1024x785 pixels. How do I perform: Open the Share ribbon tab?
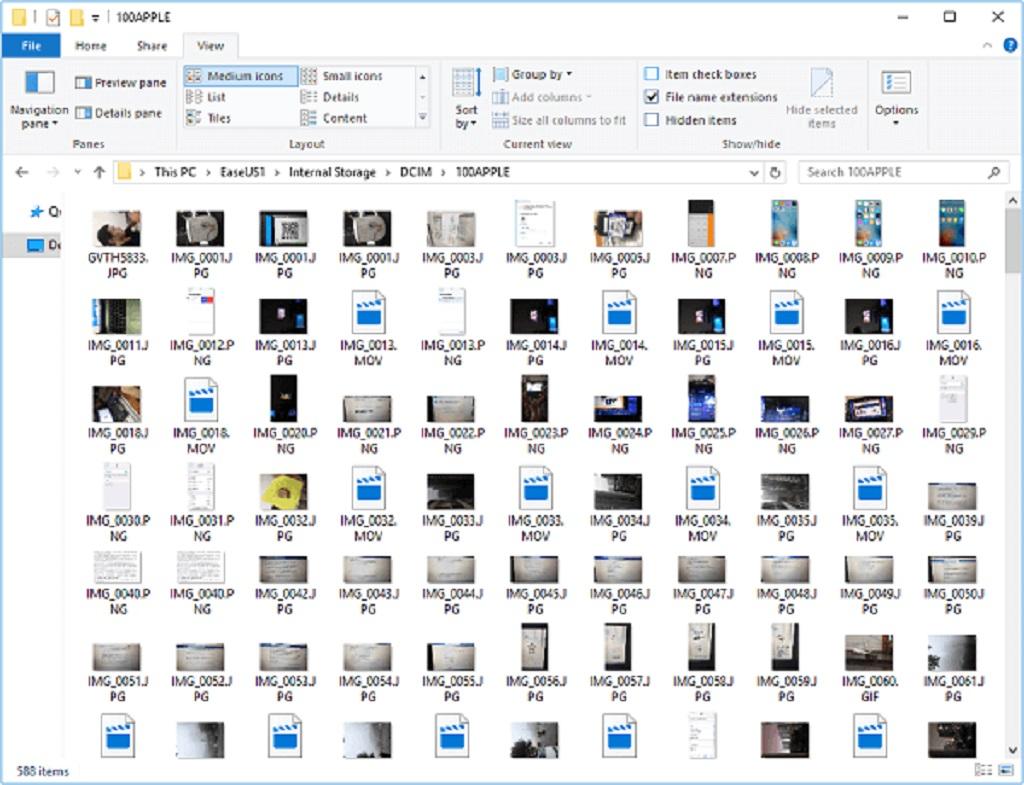(x=151, y=45)
